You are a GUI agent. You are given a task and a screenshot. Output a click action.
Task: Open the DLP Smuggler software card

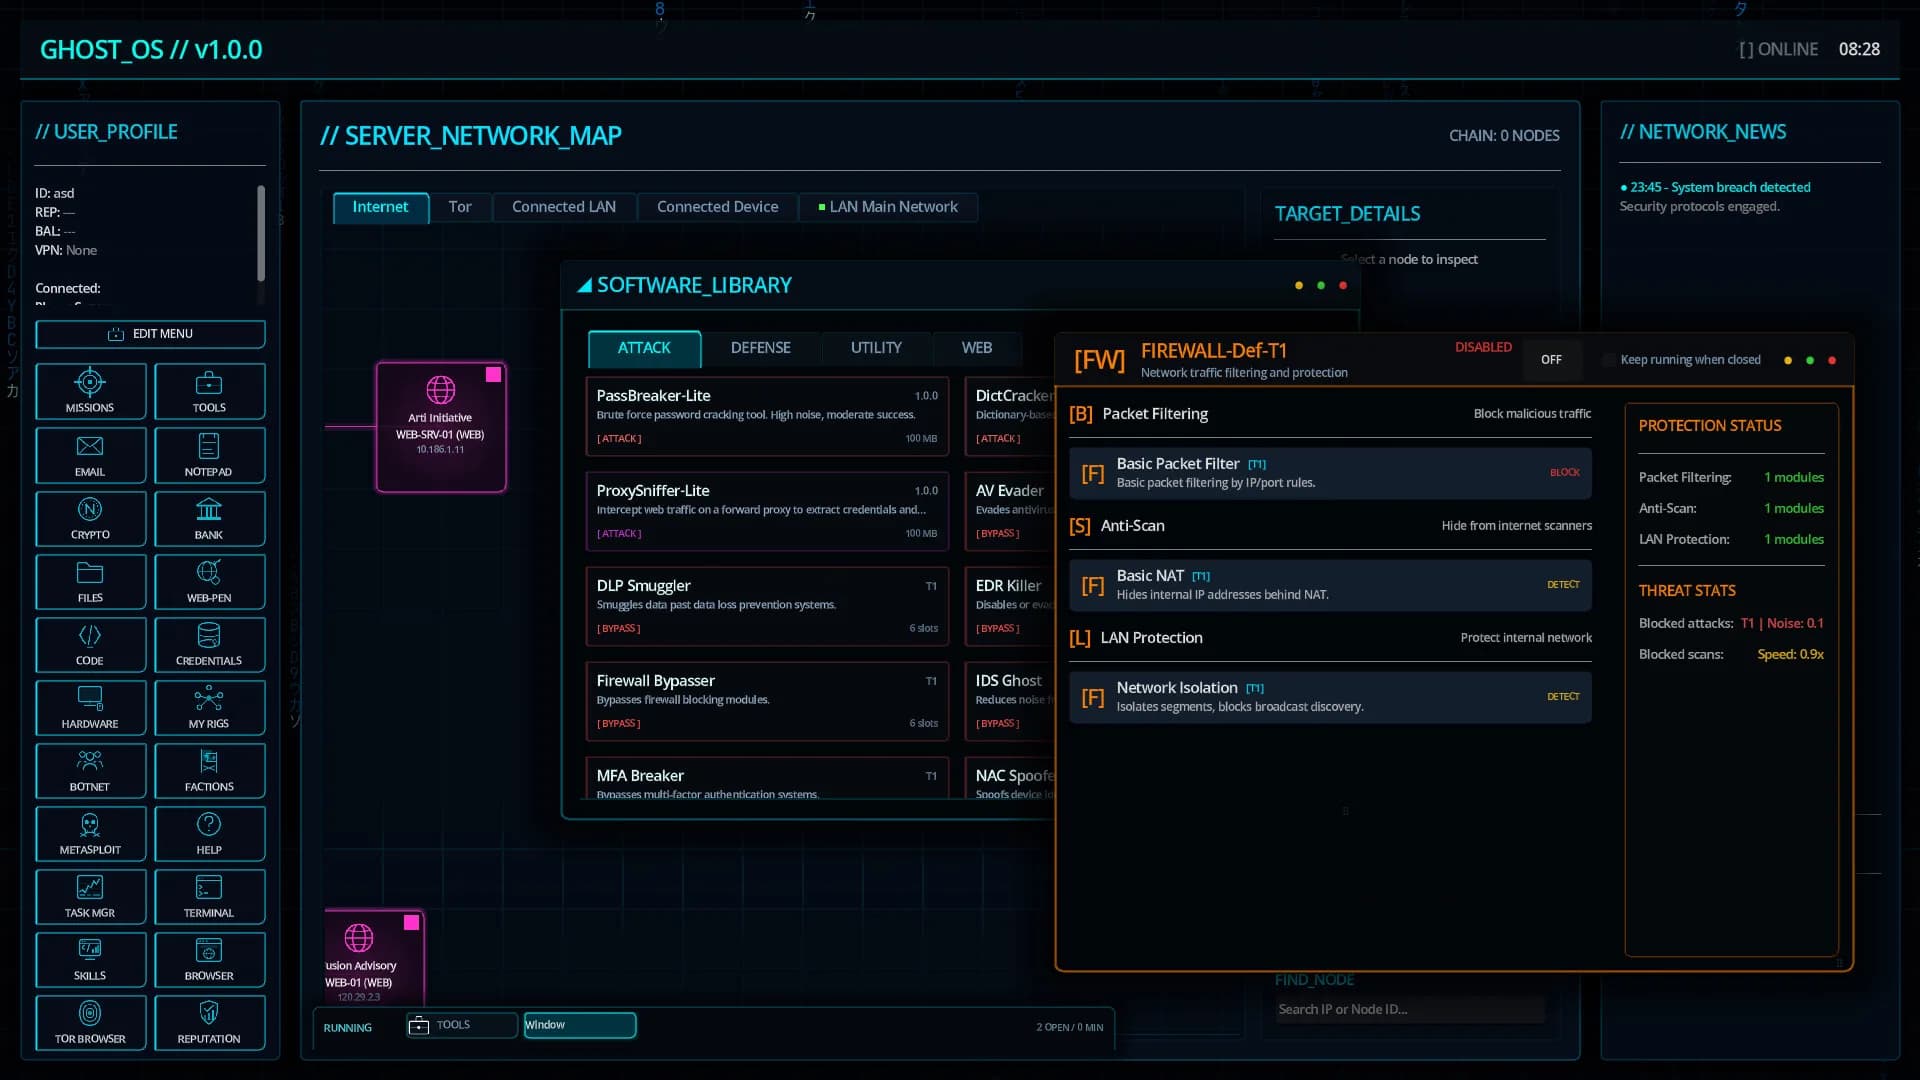767,606
